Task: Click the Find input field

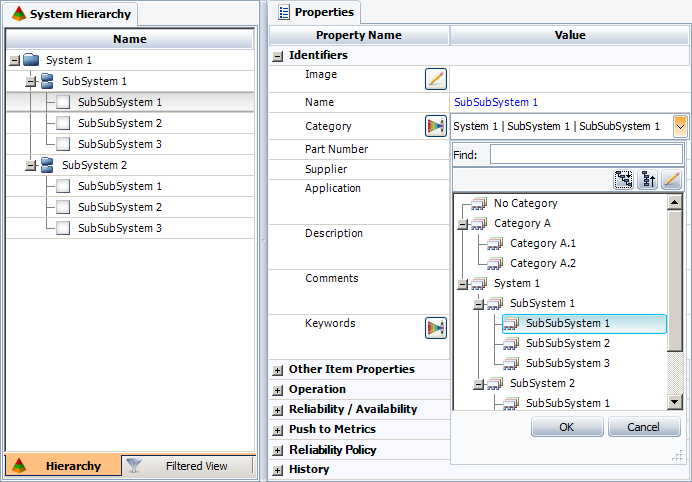Action: pyautogui.click(x=586, y=155)
